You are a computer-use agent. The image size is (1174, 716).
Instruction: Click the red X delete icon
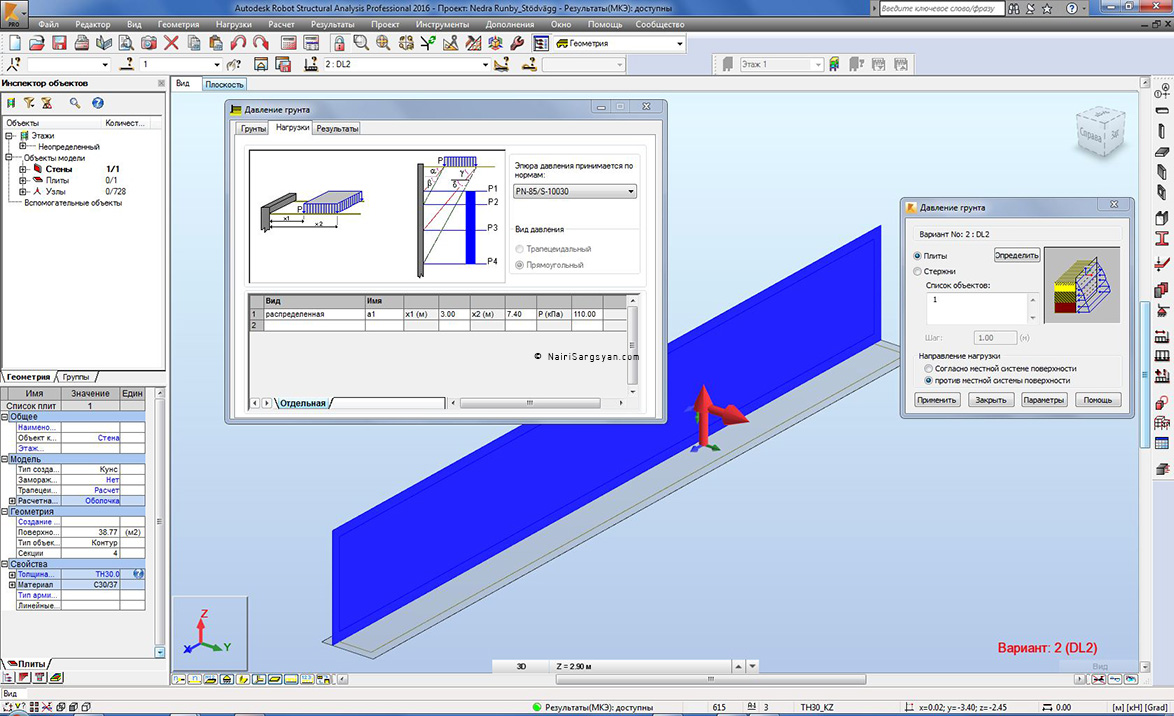[171, 43]
